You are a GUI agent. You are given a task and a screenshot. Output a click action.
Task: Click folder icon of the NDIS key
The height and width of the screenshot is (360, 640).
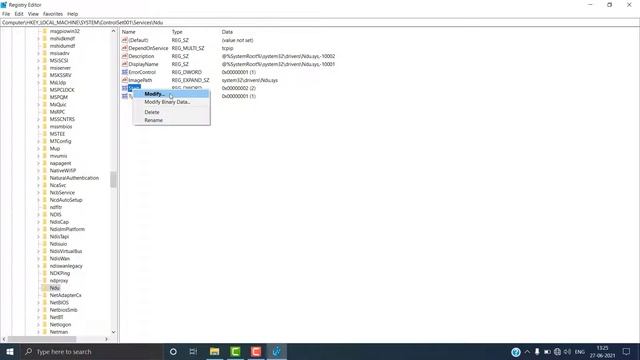point(45,214)
